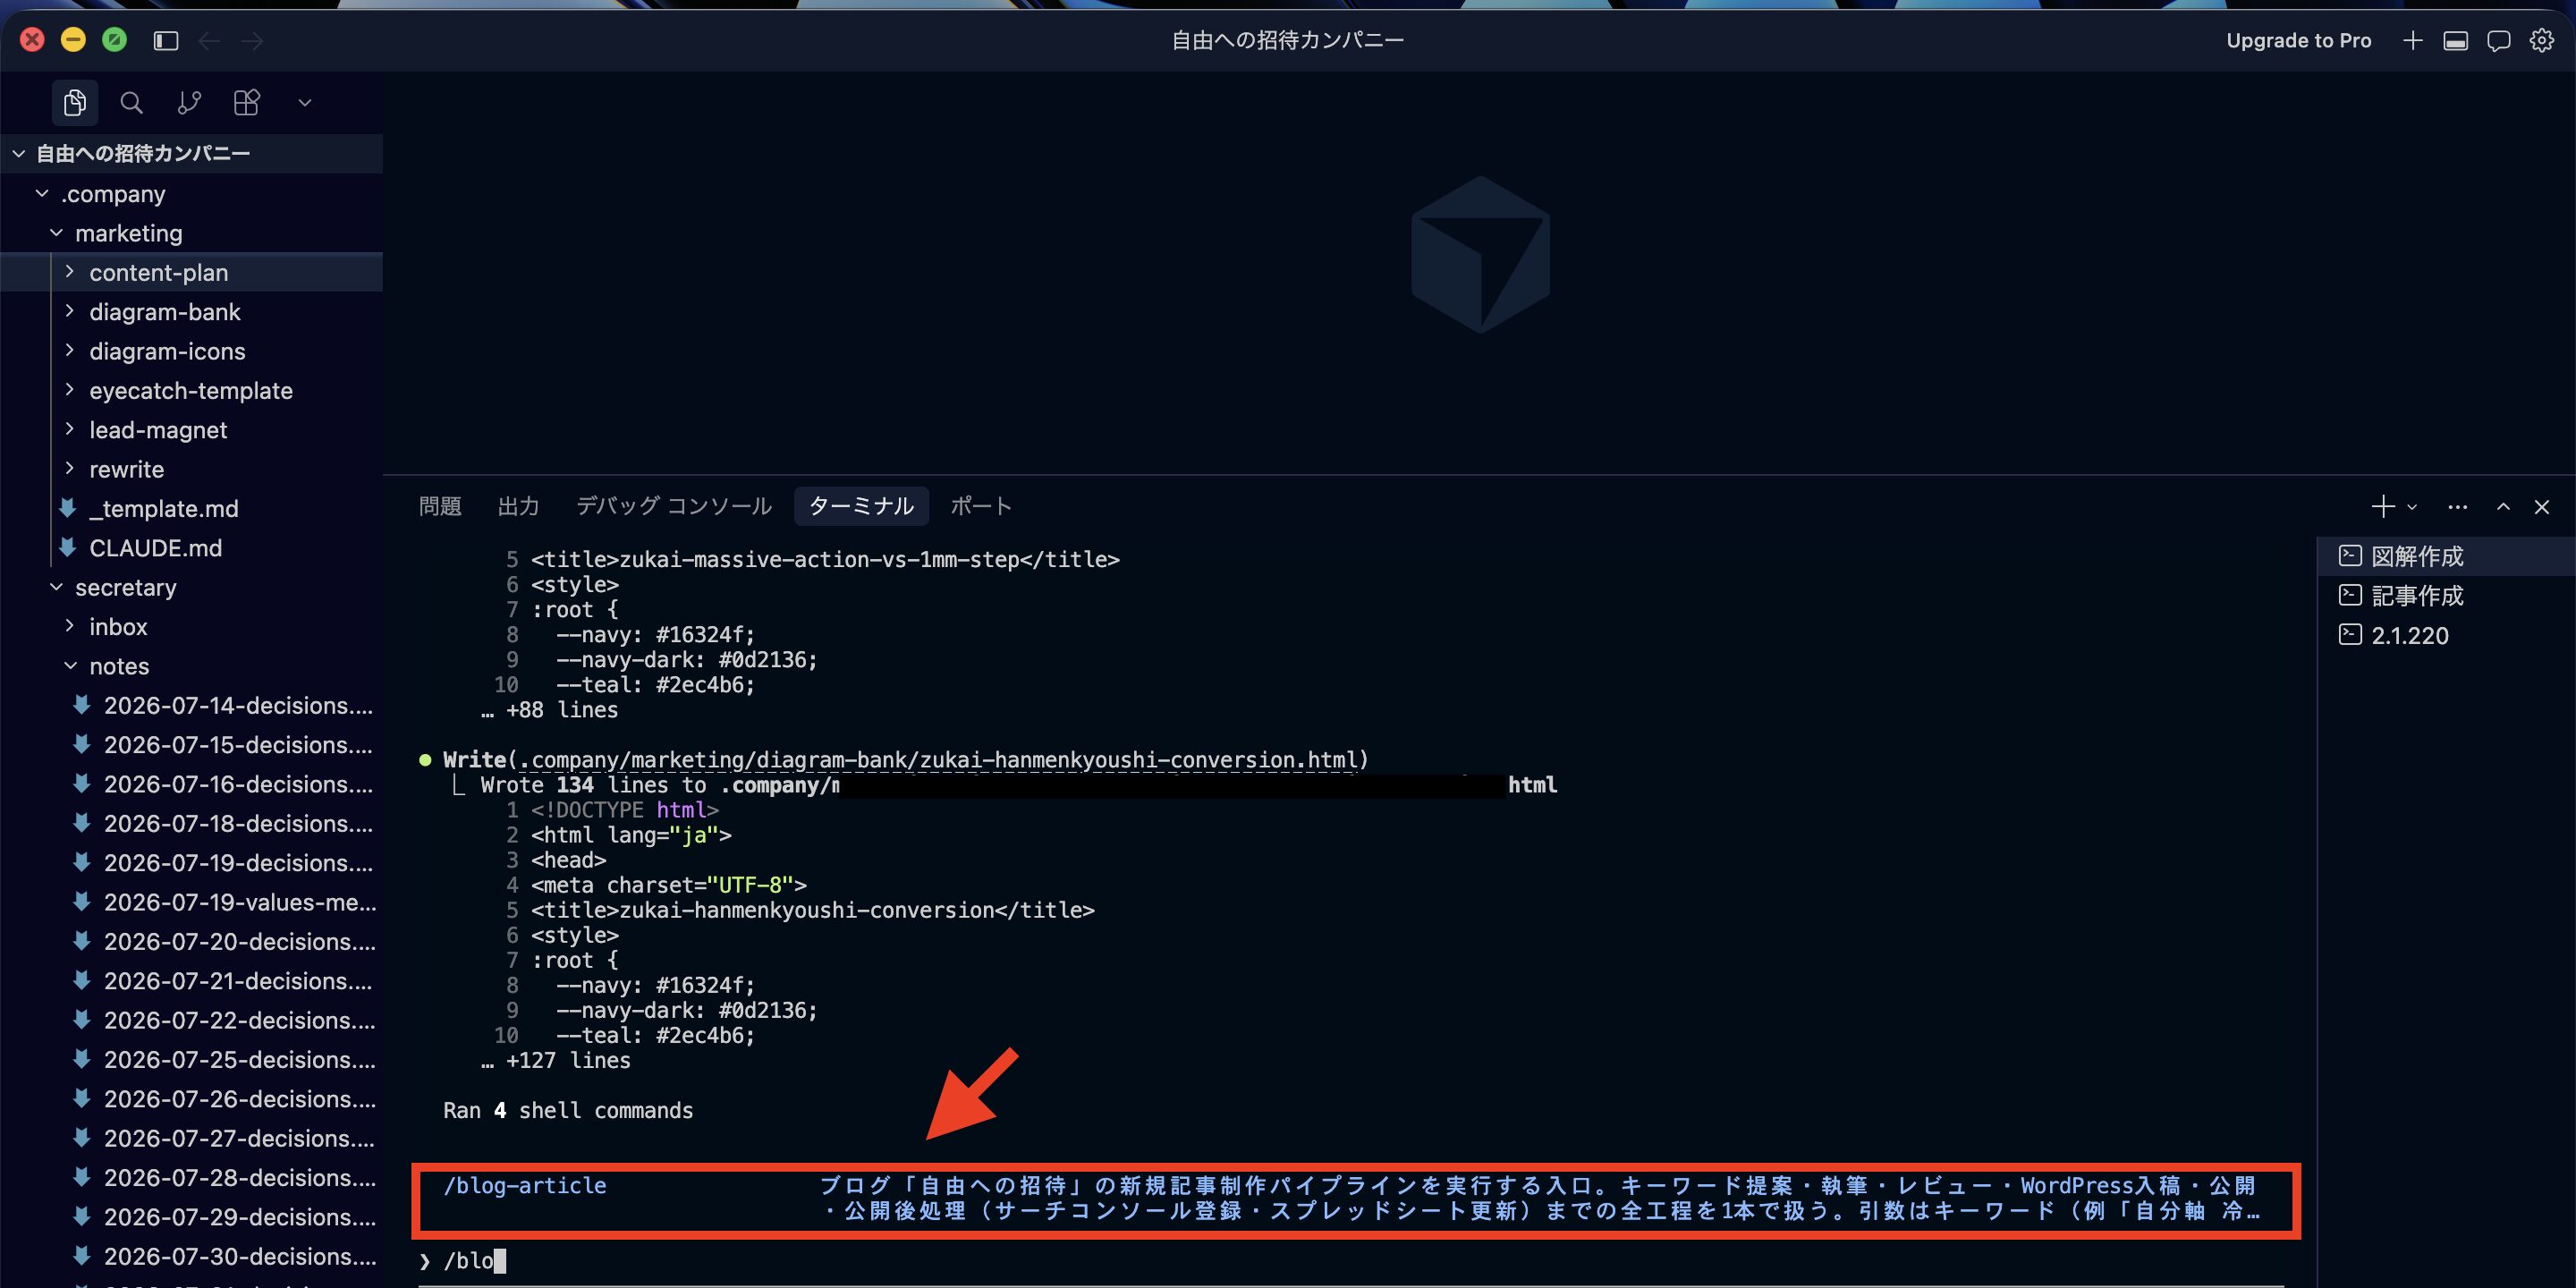2576x1288 pixels.
Task: Open 2026-07-14-decisions file
Action: pos(191,705)
